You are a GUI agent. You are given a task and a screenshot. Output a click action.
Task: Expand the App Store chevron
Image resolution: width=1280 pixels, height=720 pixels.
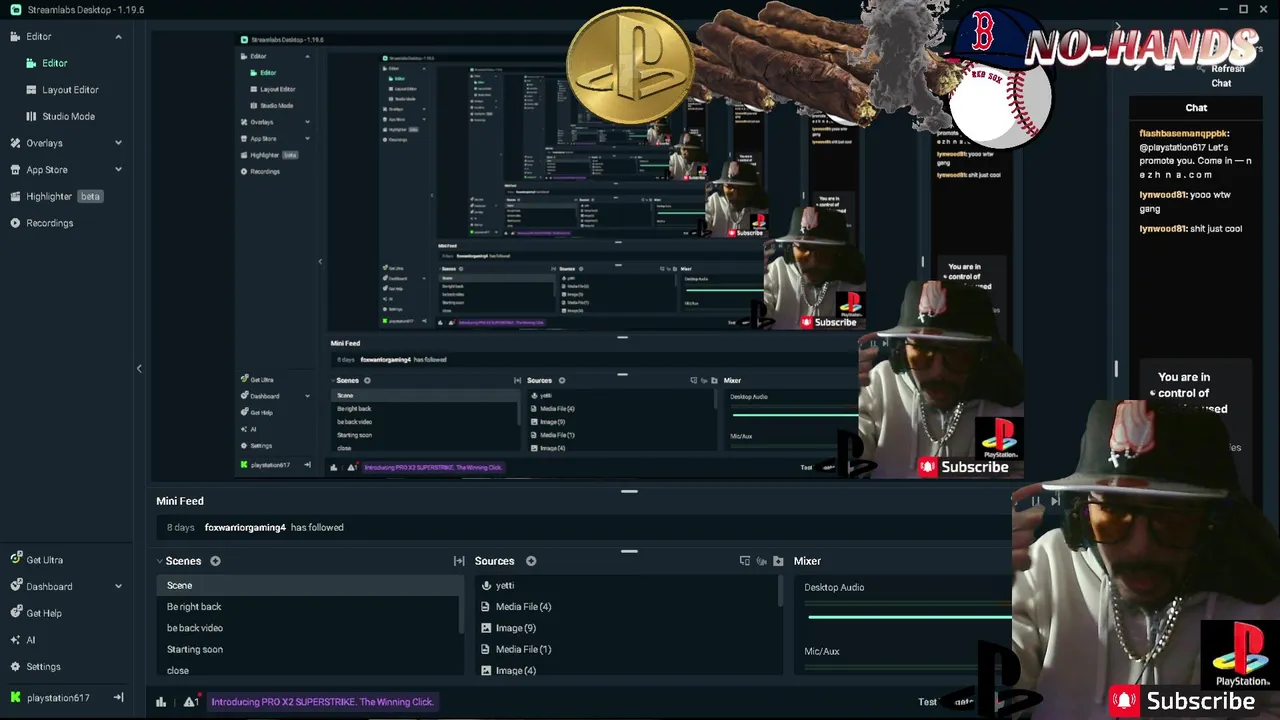[118, 170]
